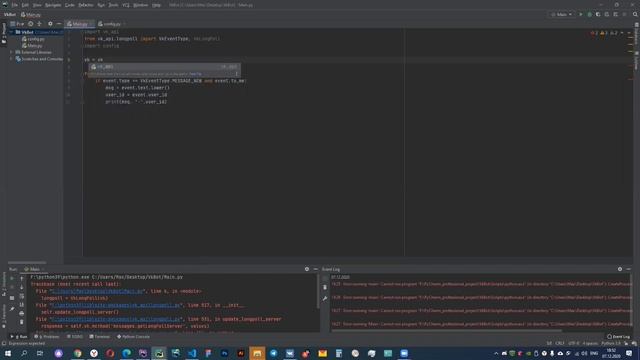Click the green Run button in toolbar
The height and width of the screenshot is (360, 640).
pos(581,14)
